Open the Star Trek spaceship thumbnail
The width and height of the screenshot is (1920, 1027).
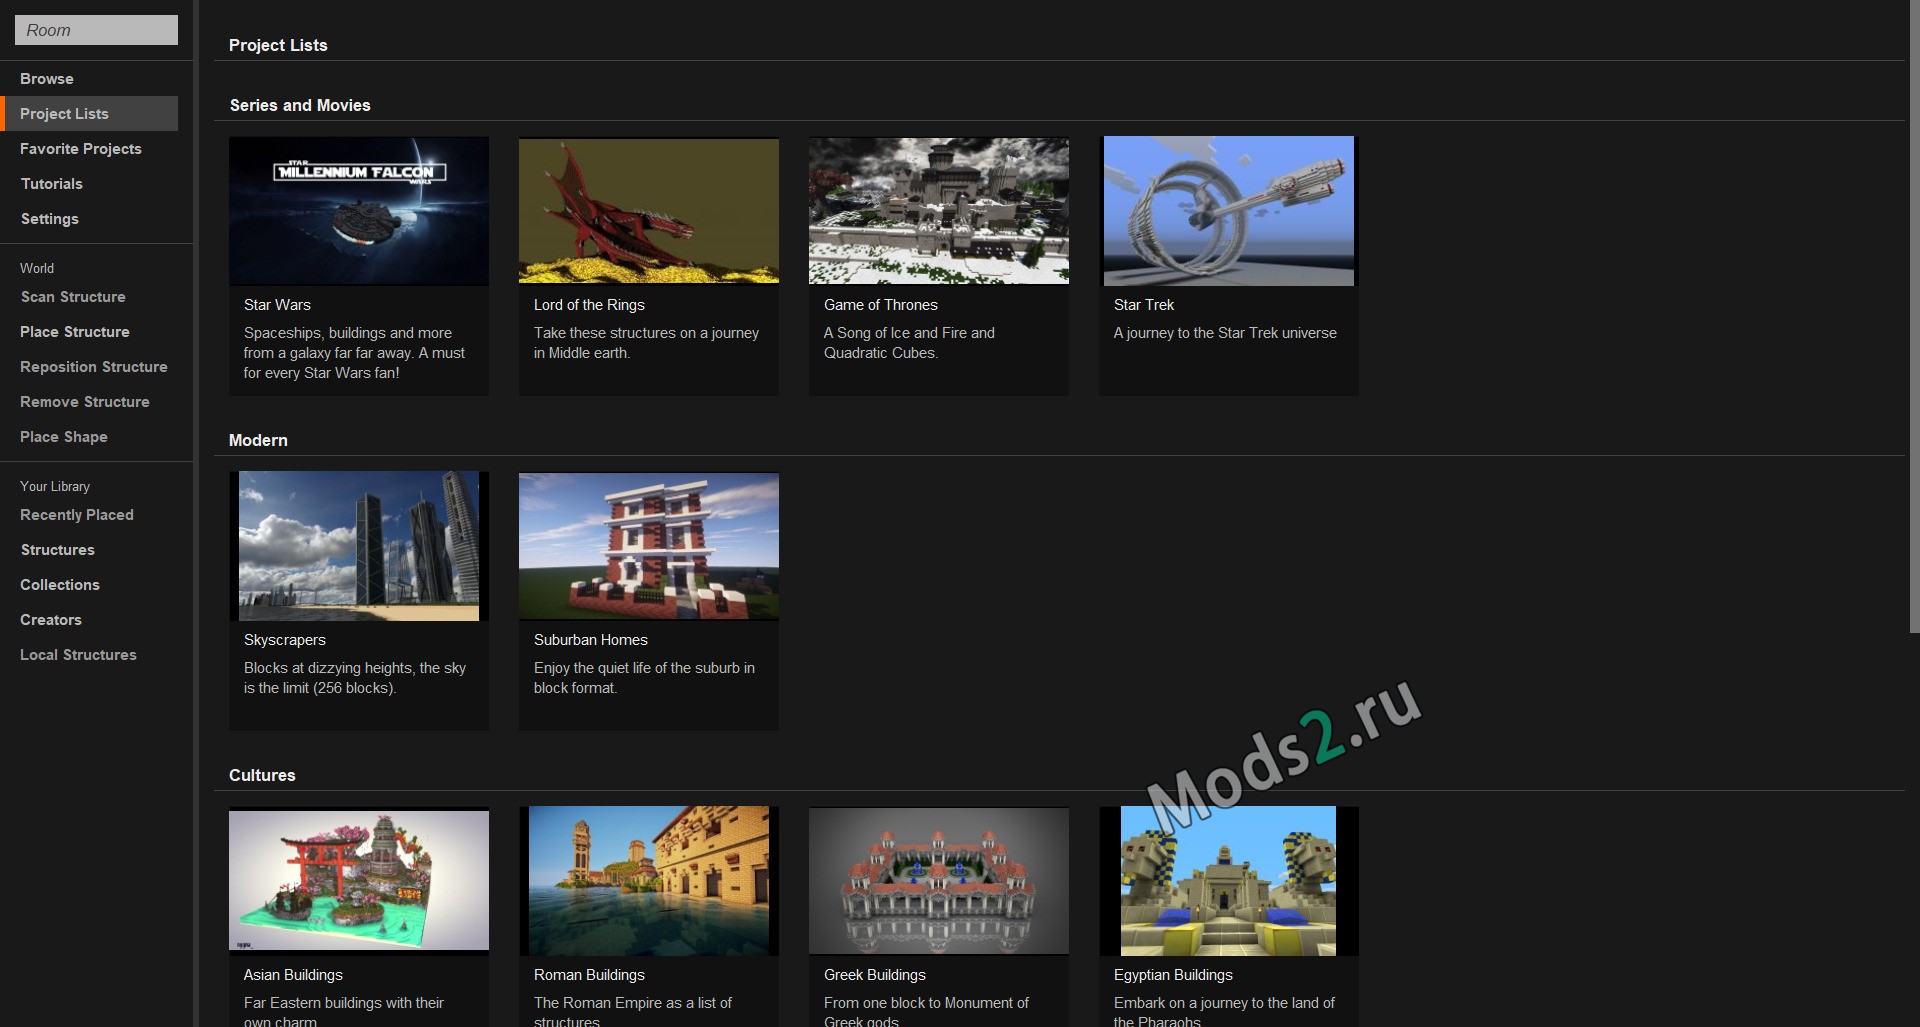[1229, 211]
